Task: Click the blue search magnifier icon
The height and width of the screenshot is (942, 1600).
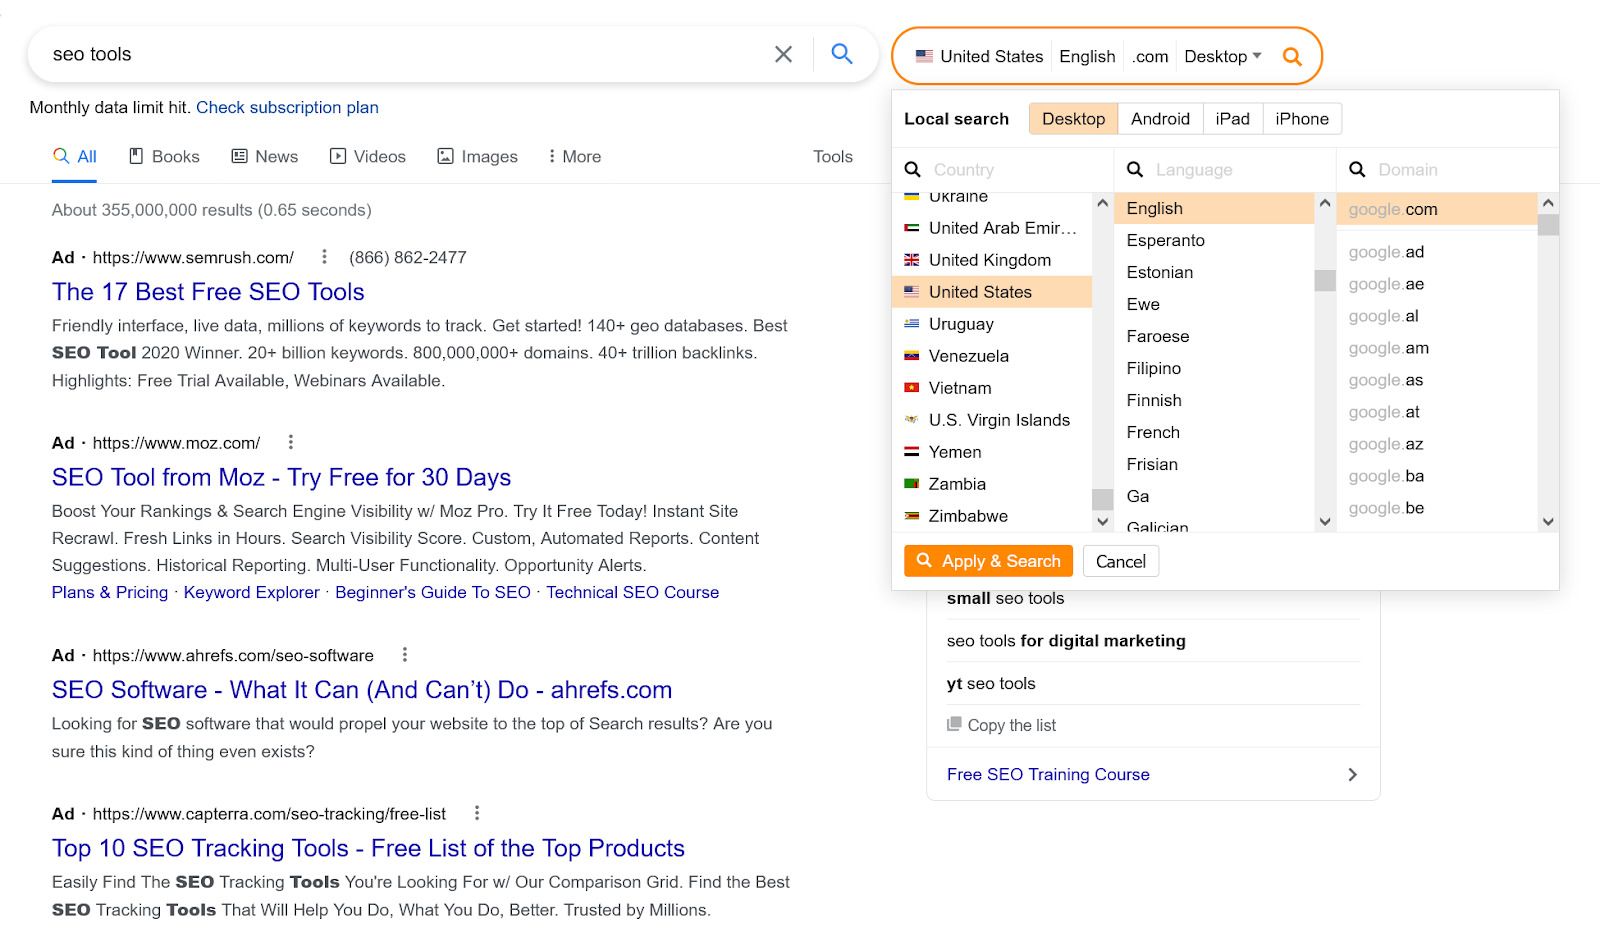Action: coord(842,54)
